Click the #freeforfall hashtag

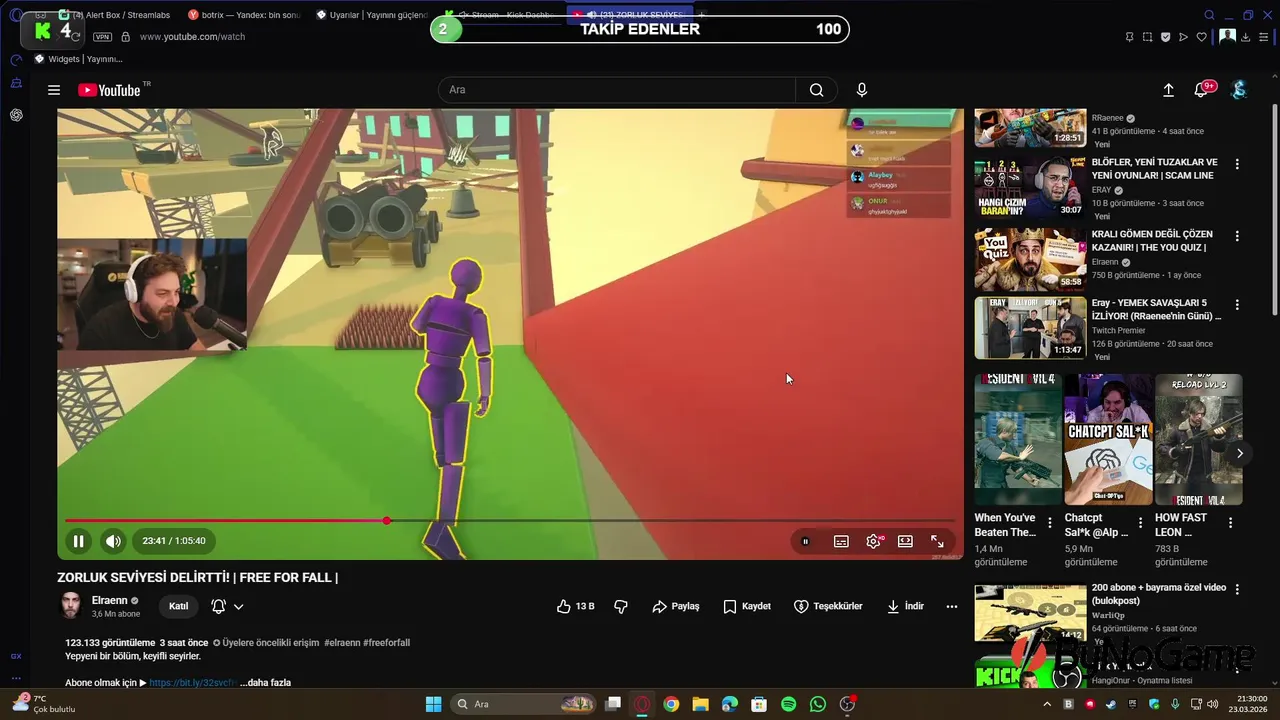point(386,642)
